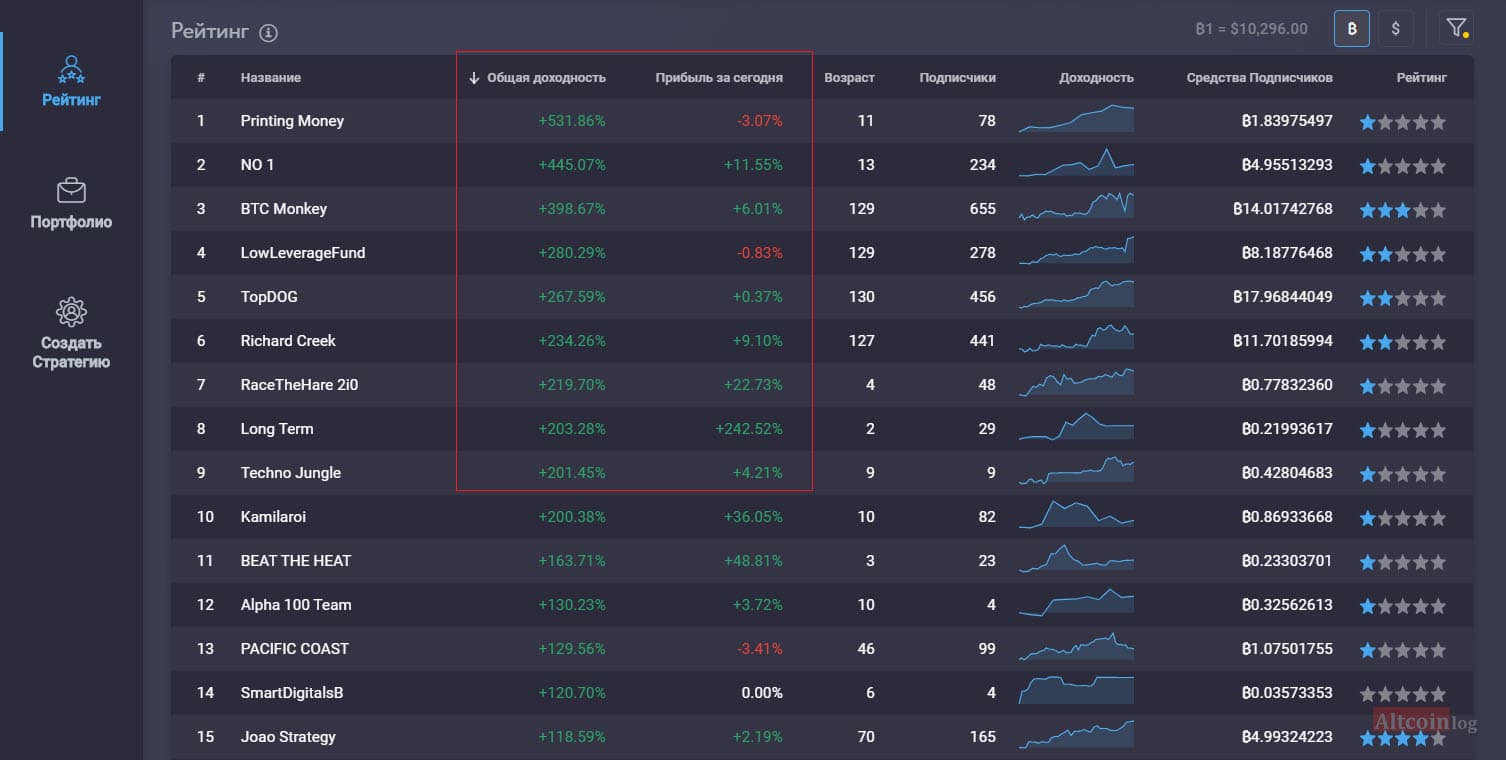1506x760 pixels.
Task: Click star rating of PACIFIC COAST
Action: tap(1403, 650)
